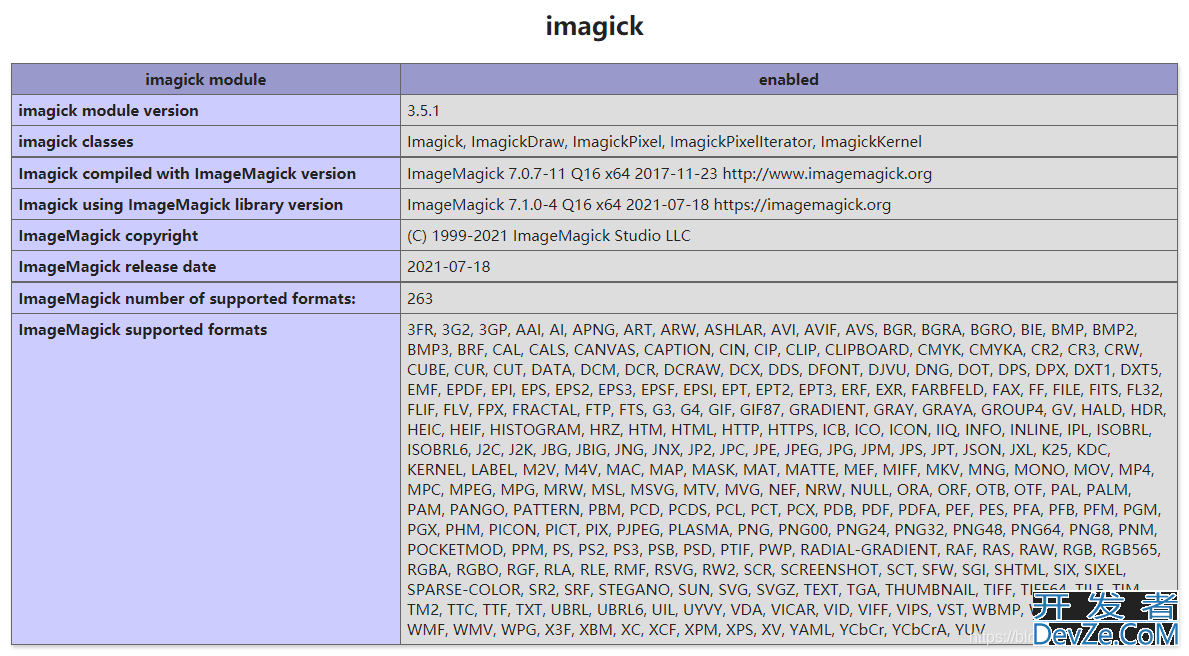Select "Imagick using ImageMagick library version" label
1189x656 pixels.
click(x=180, y=205)
